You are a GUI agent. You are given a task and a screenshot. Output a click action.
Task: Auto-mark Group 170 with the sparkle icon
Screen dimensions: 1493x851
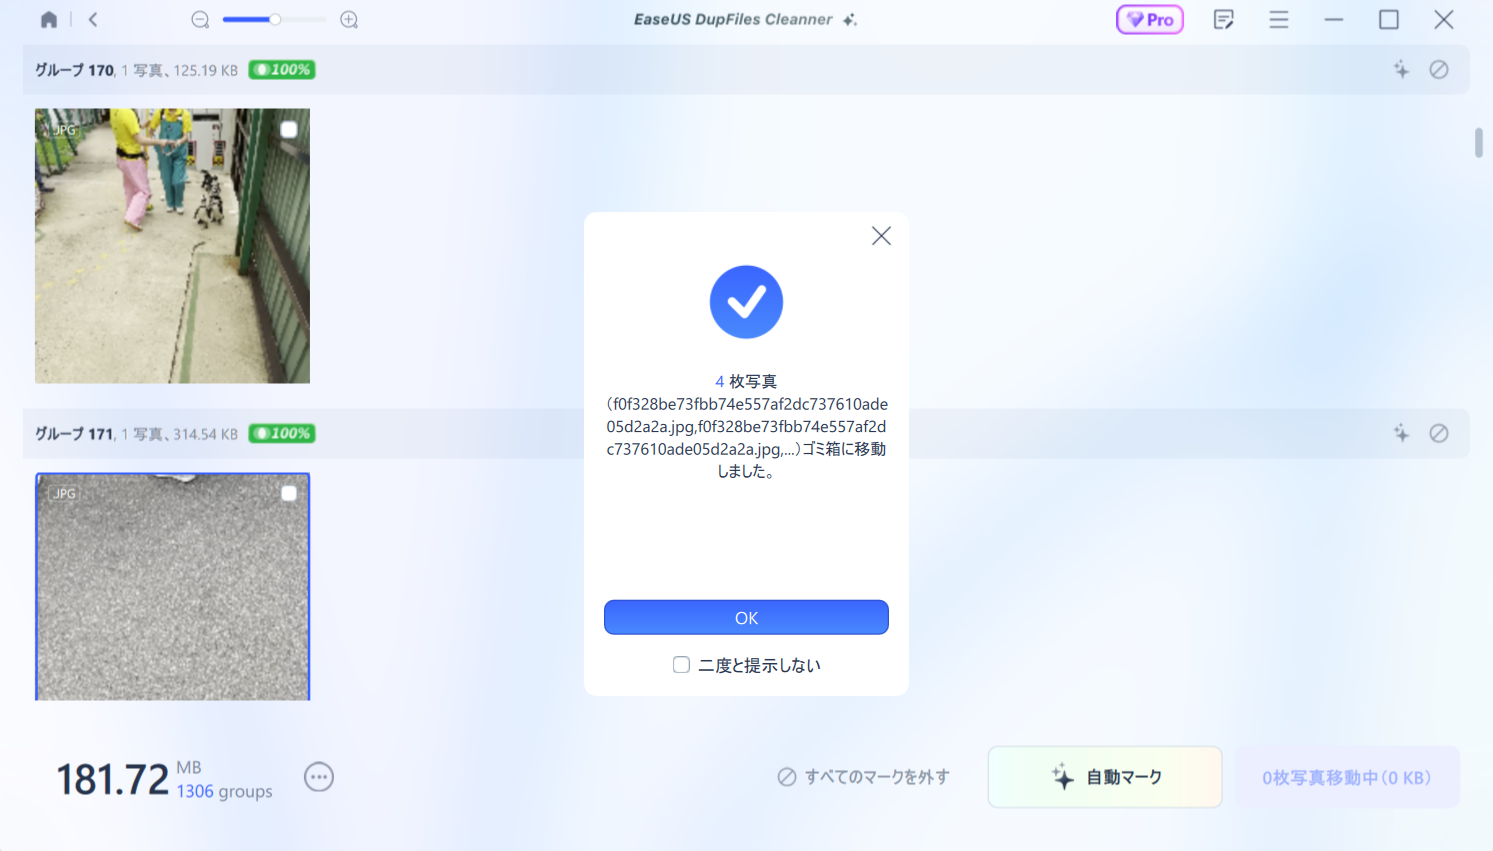point(1401,69)
